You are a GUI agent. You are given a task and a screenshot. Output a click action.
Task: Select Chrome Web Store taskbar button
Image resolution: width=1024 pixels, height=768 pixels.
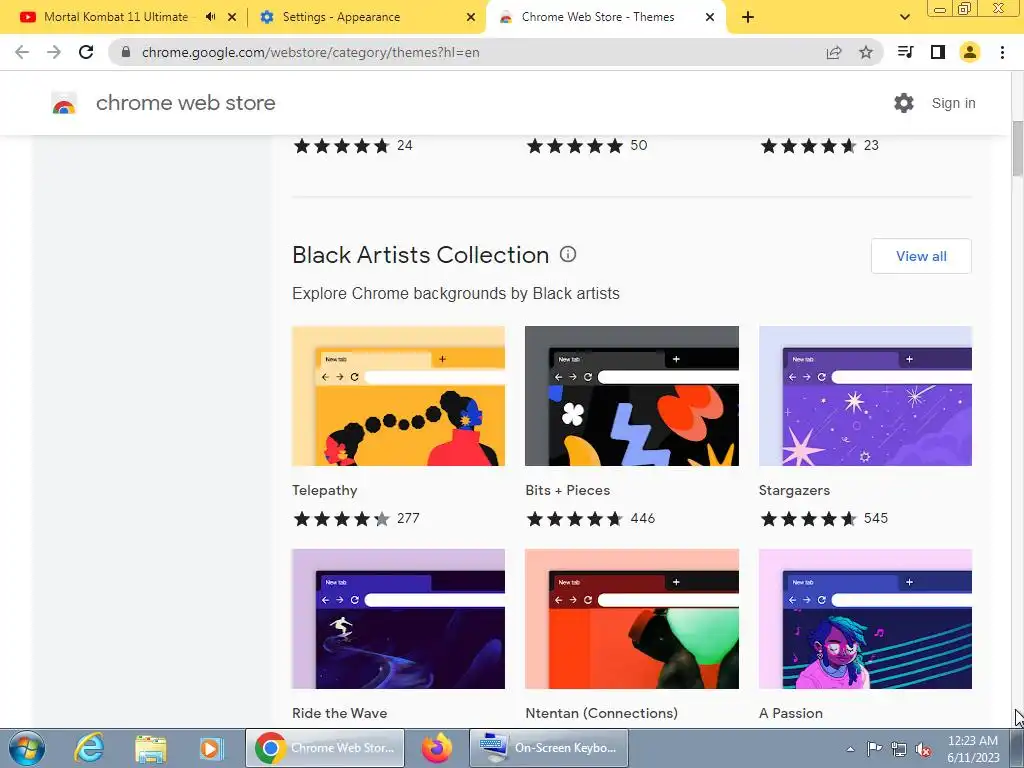coord(325,748)
